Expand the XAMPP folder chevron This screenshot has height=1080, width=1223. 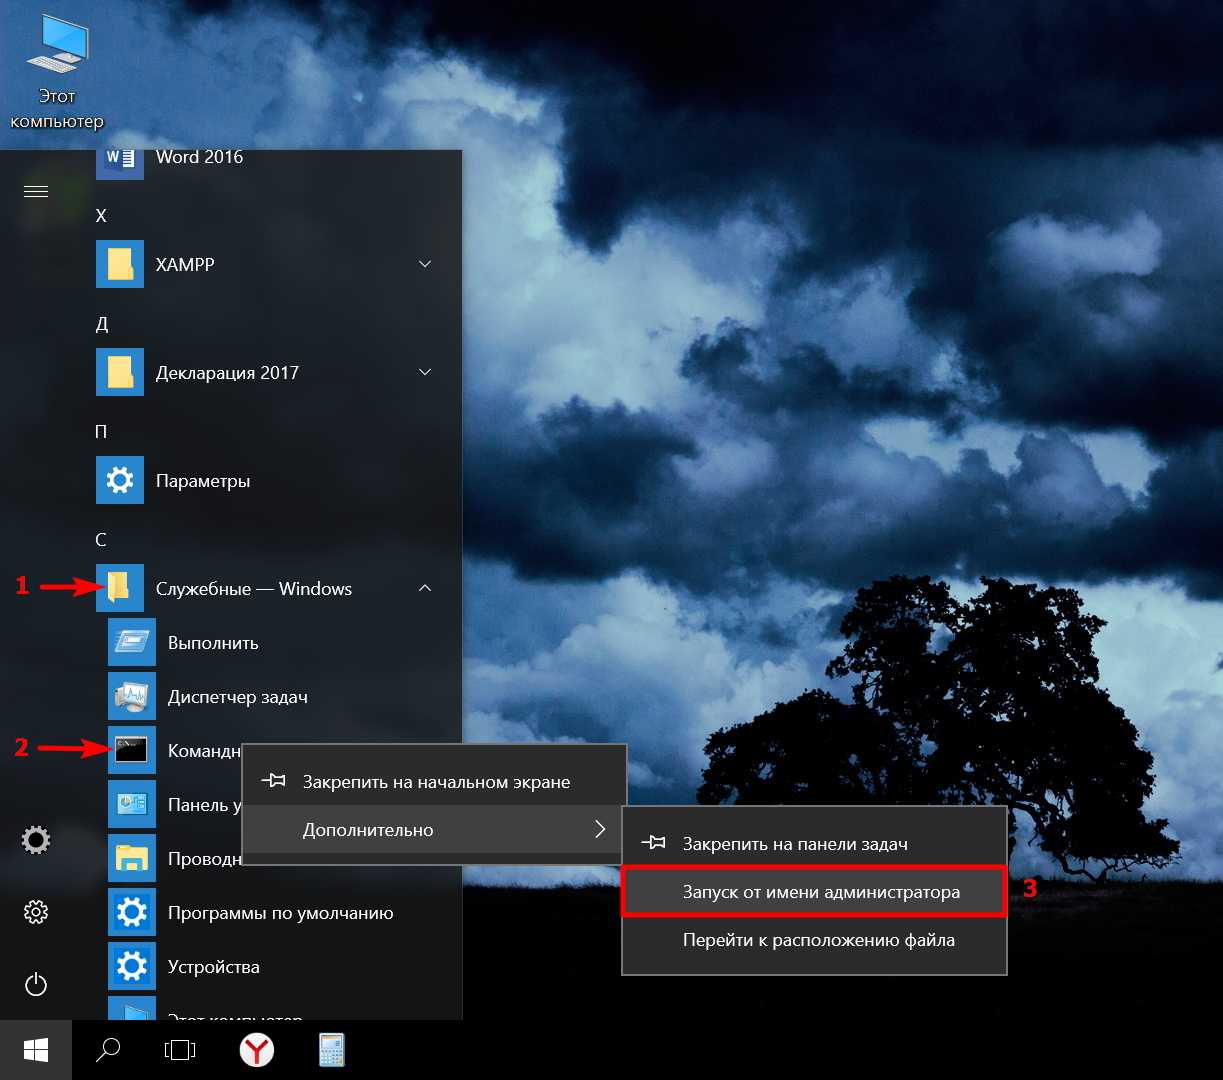tap(425, 264)
